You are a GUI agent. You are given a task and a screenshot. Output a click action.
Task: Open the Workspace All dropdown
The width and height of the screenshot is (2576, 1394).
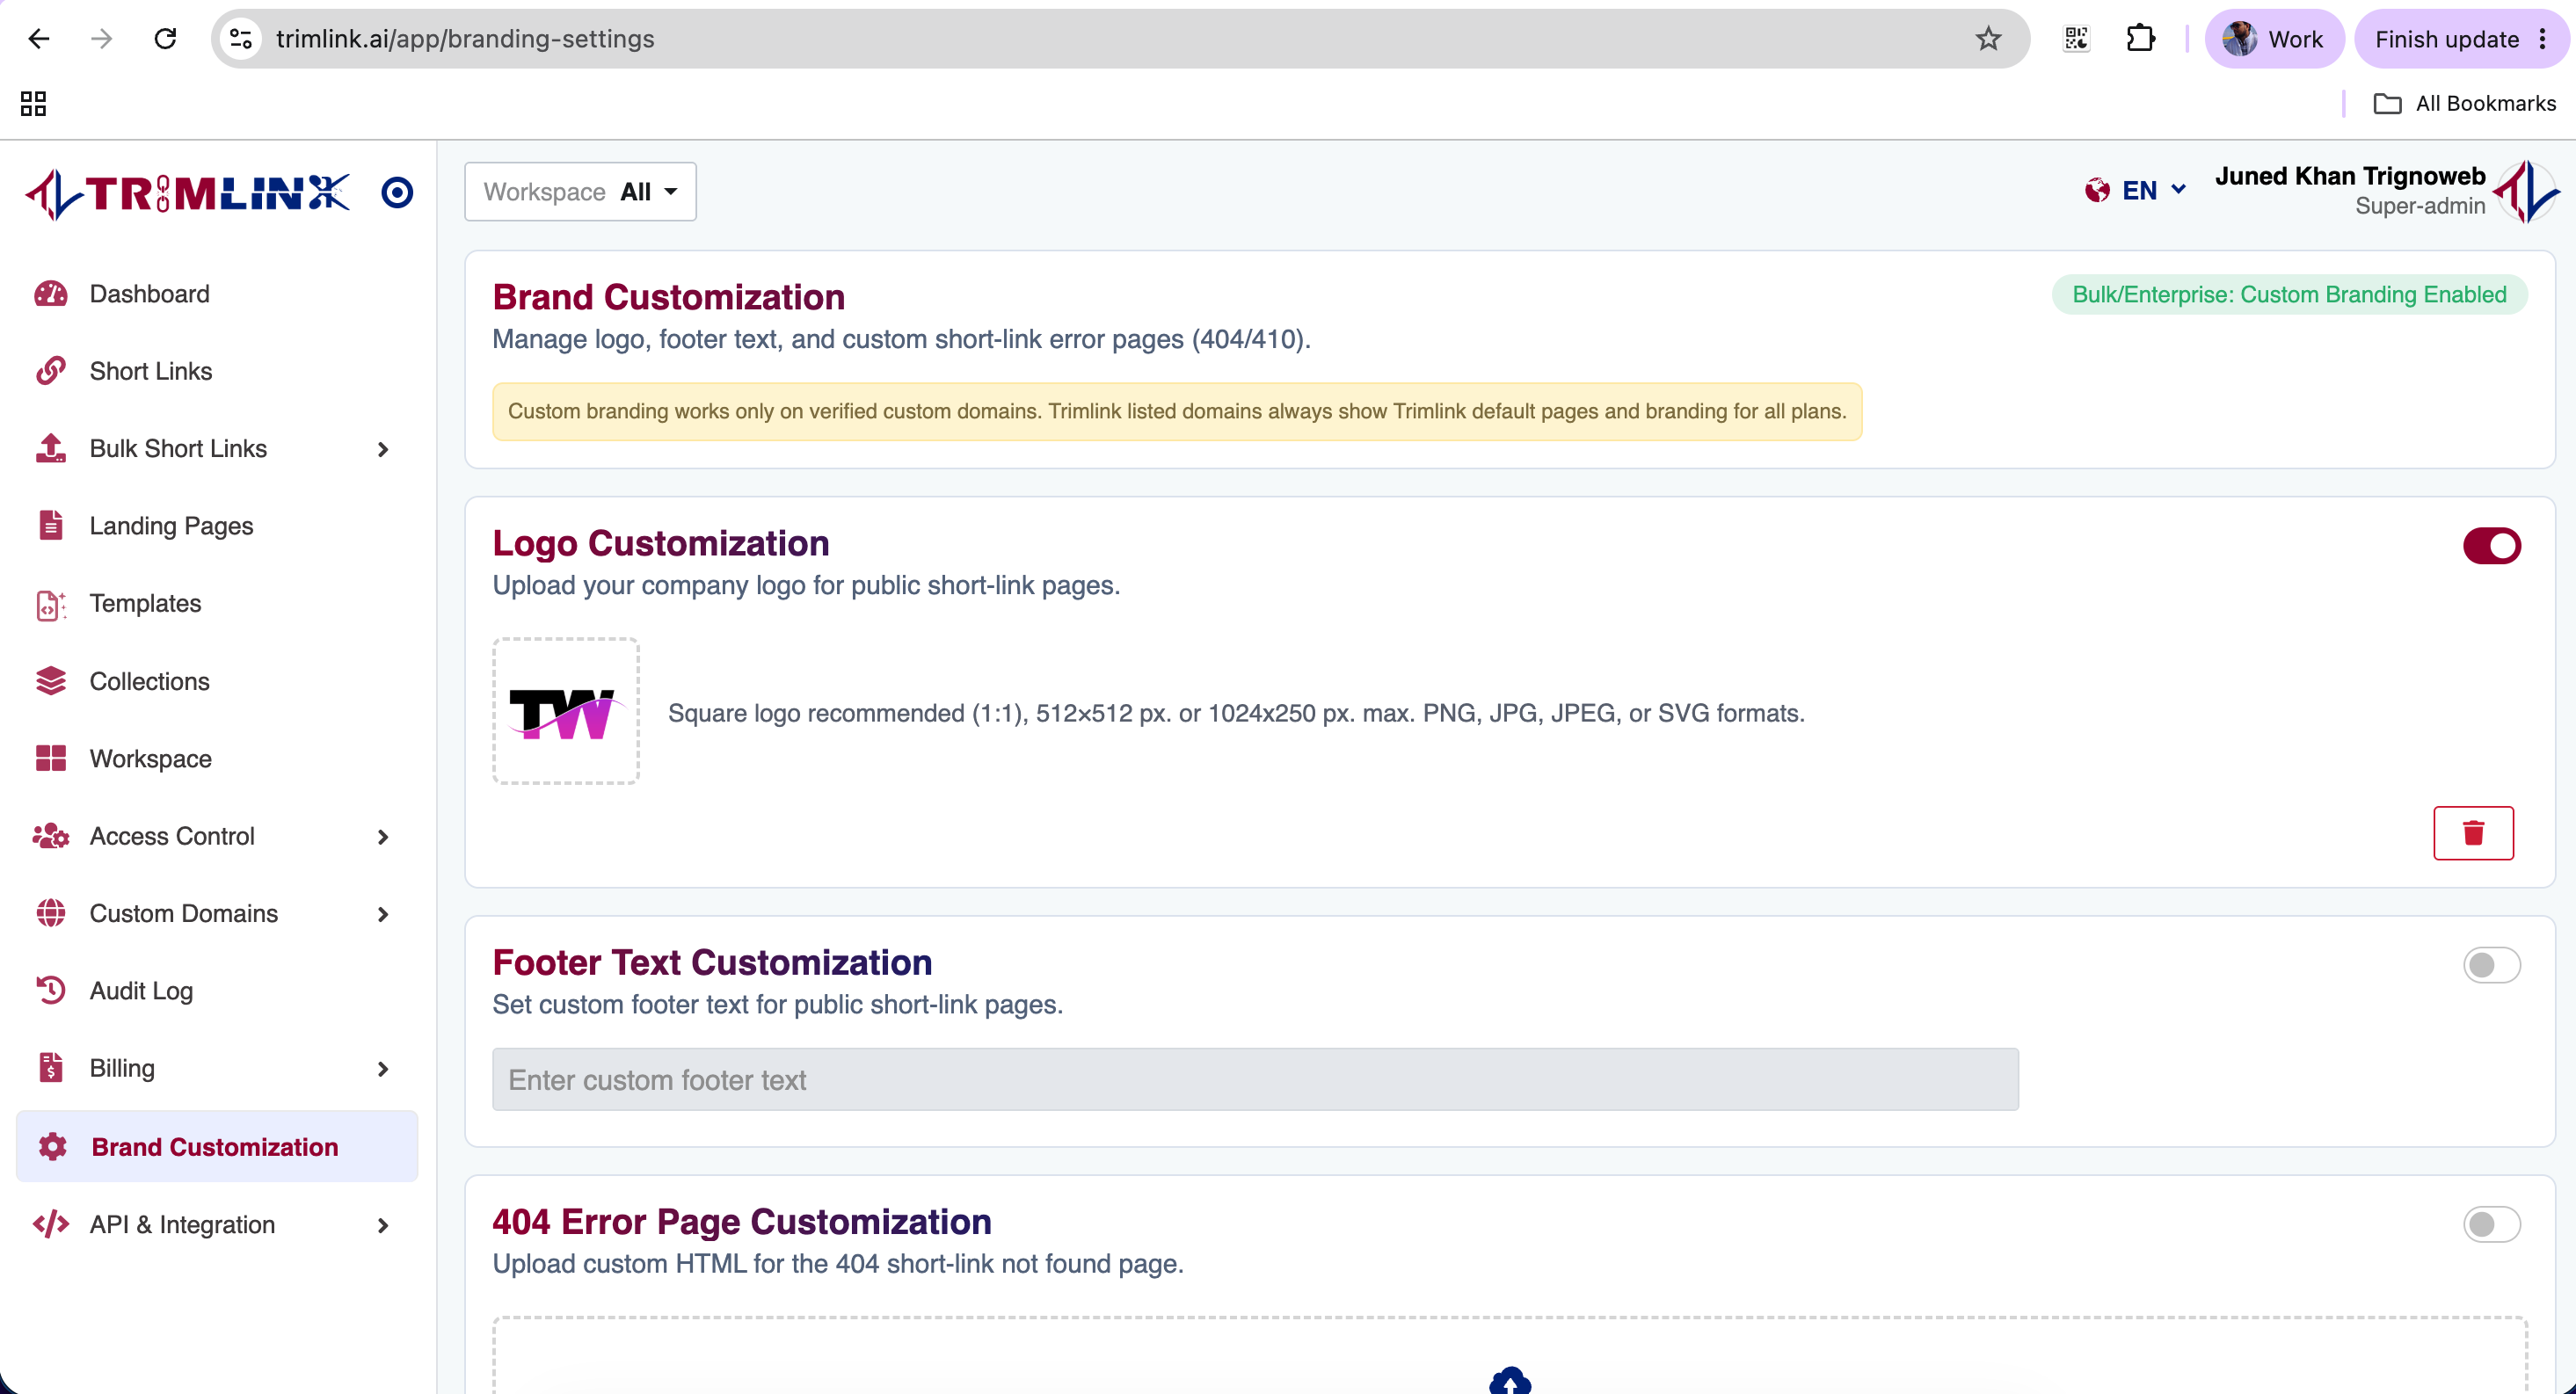pos(580,191)
